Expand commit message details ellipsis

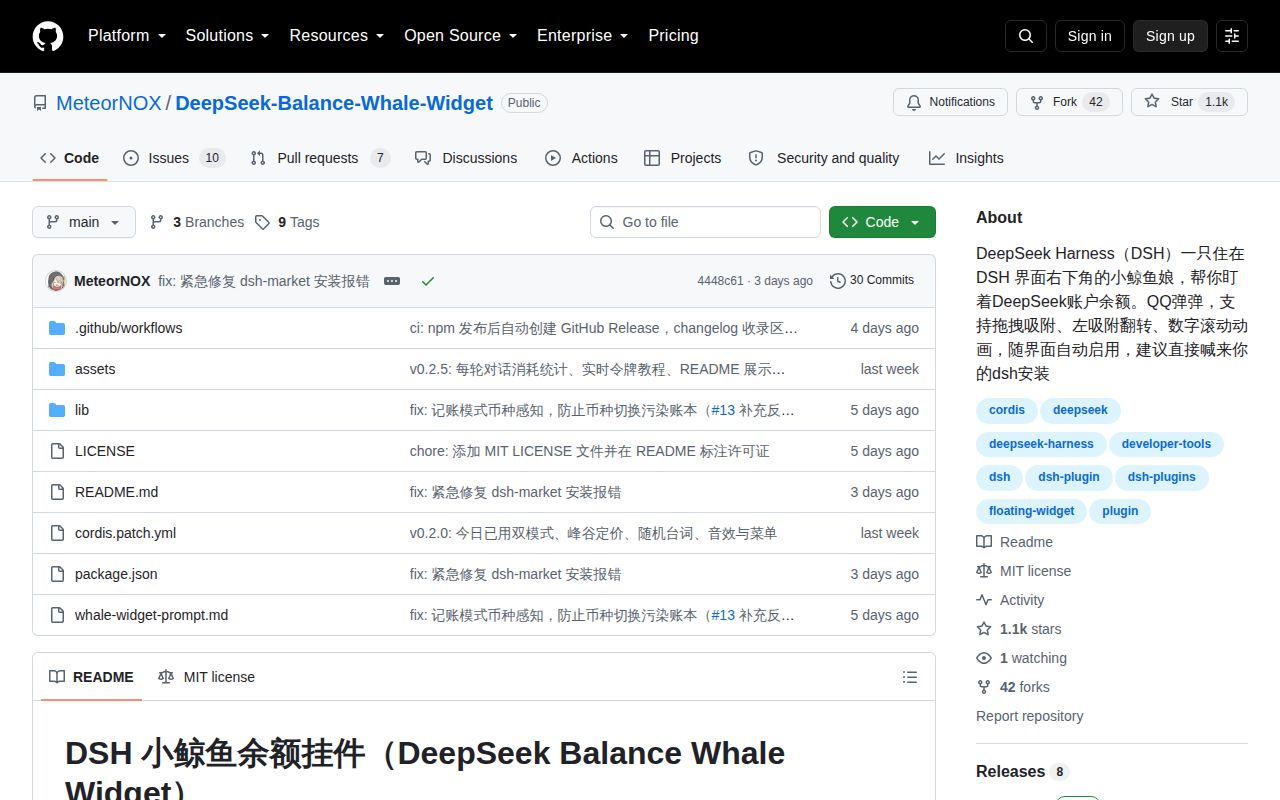pyautogui.click(x=392, y=281)
